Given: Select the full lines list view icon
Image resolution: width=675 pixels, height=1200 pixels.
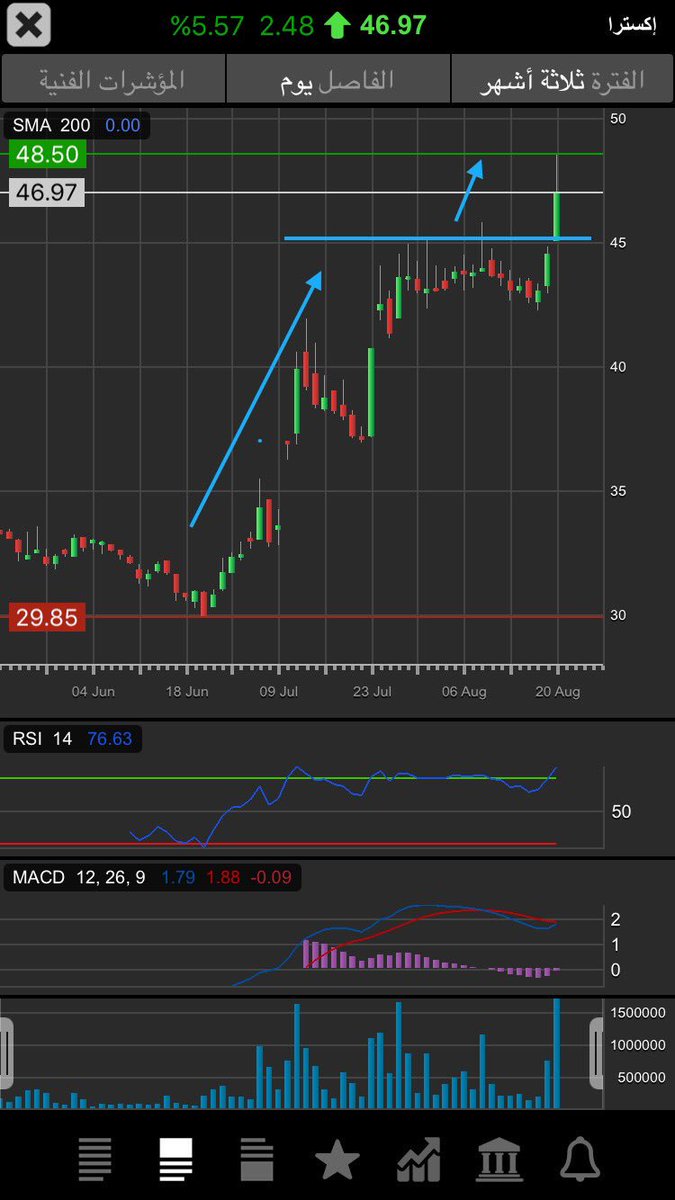Looking at the screenshot, I should pyautogui.click(x=95, y=1160).
